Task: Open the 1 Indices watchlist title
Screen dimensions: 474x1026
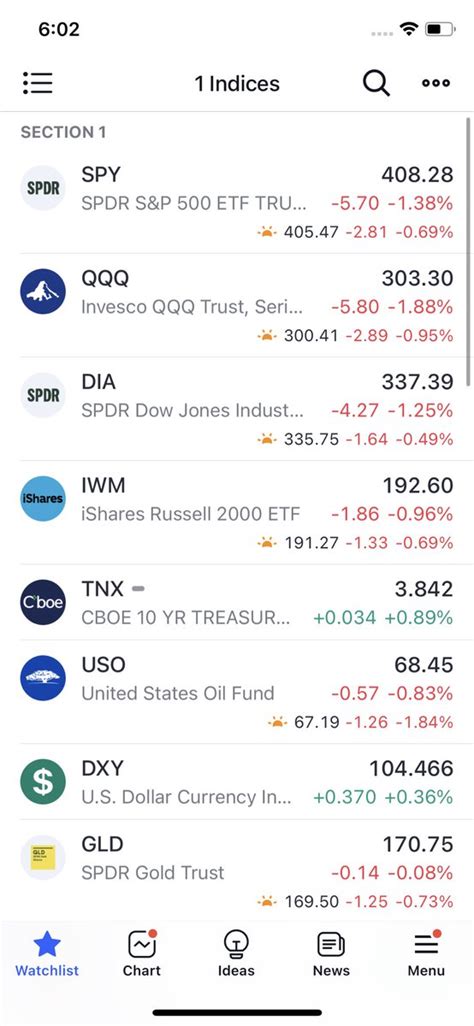Action: click(x=237, y=84)
